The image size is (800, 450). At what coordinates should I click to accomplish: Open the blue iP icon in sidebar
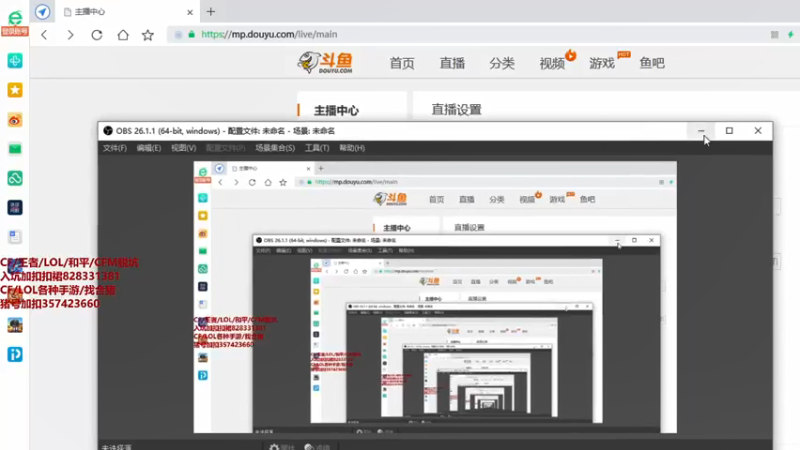(15, 355)
